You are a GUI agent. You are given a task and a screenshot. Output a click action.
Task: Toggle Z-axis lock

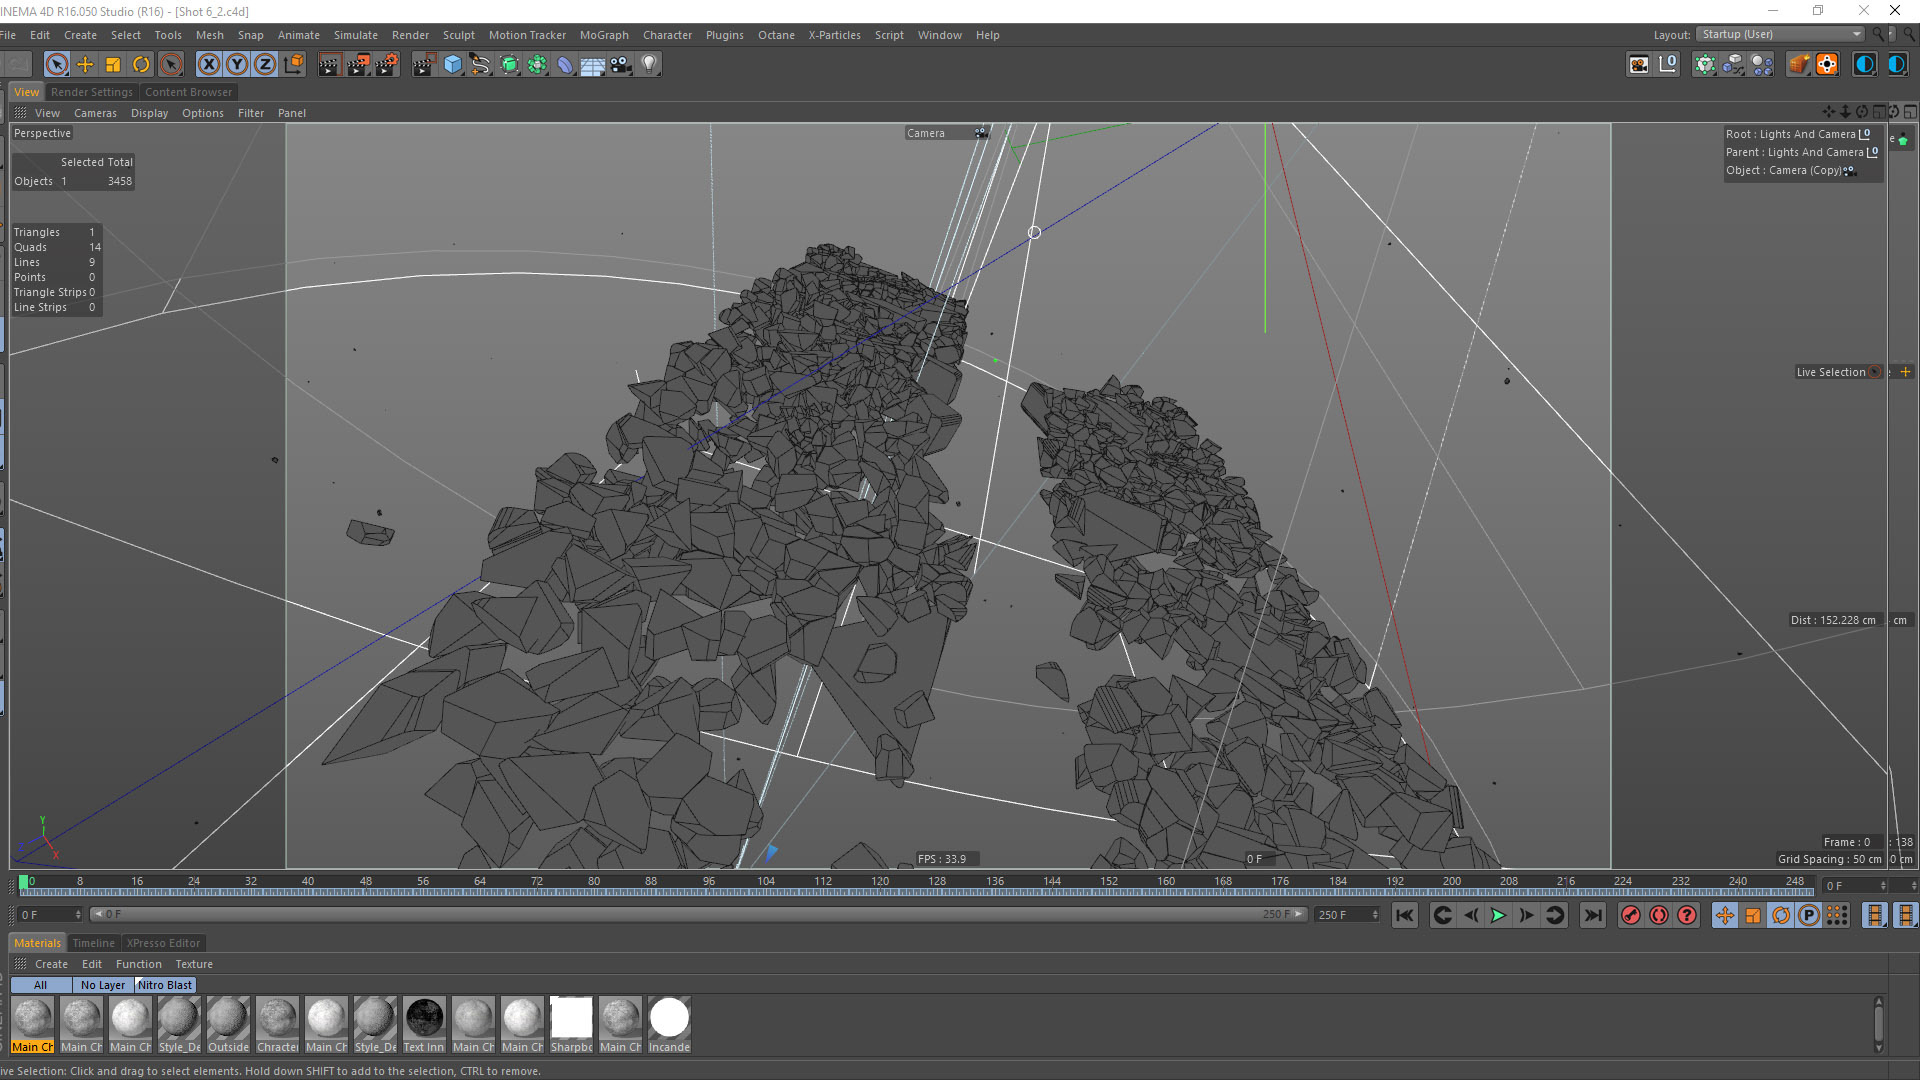click(264, 65)
